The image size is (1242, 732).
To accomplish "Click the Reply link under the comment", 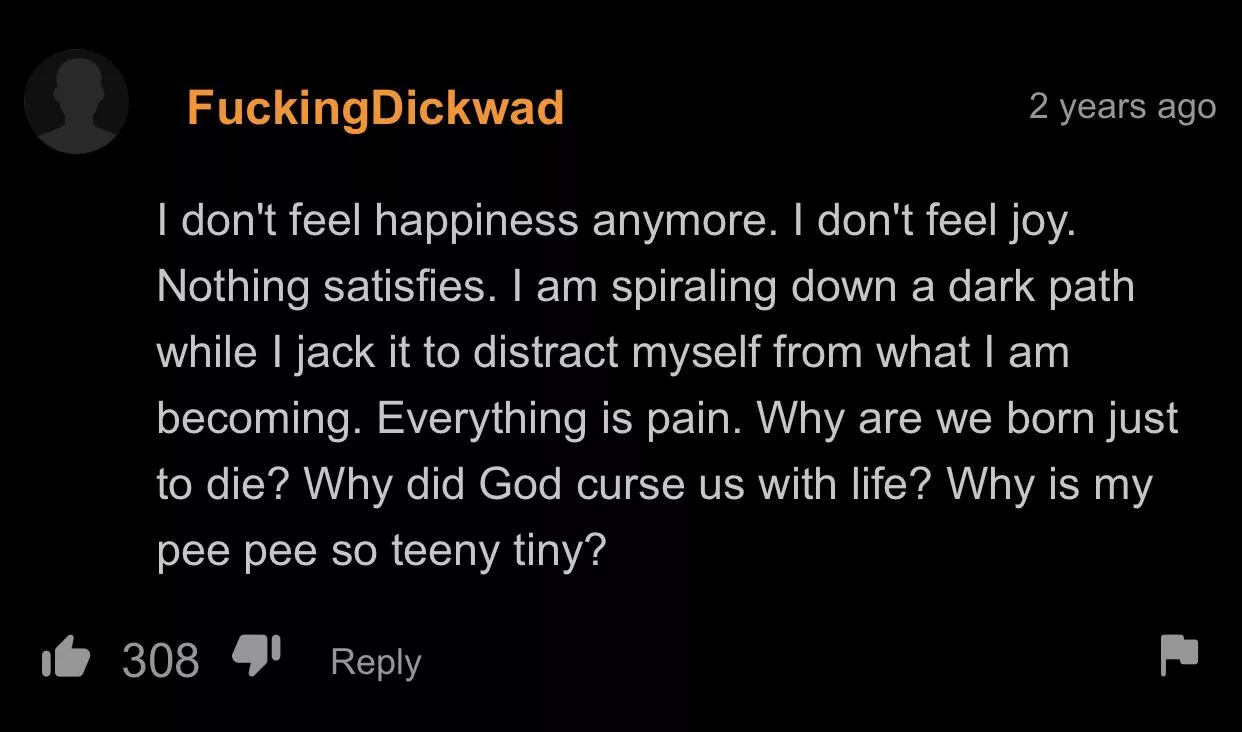I will [375, 662].
